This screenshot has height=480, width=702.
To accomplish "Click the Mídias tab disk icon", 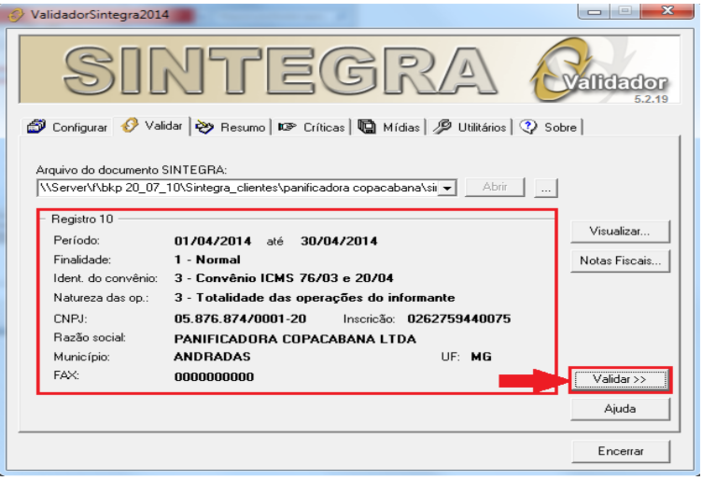I will point(366,127).
